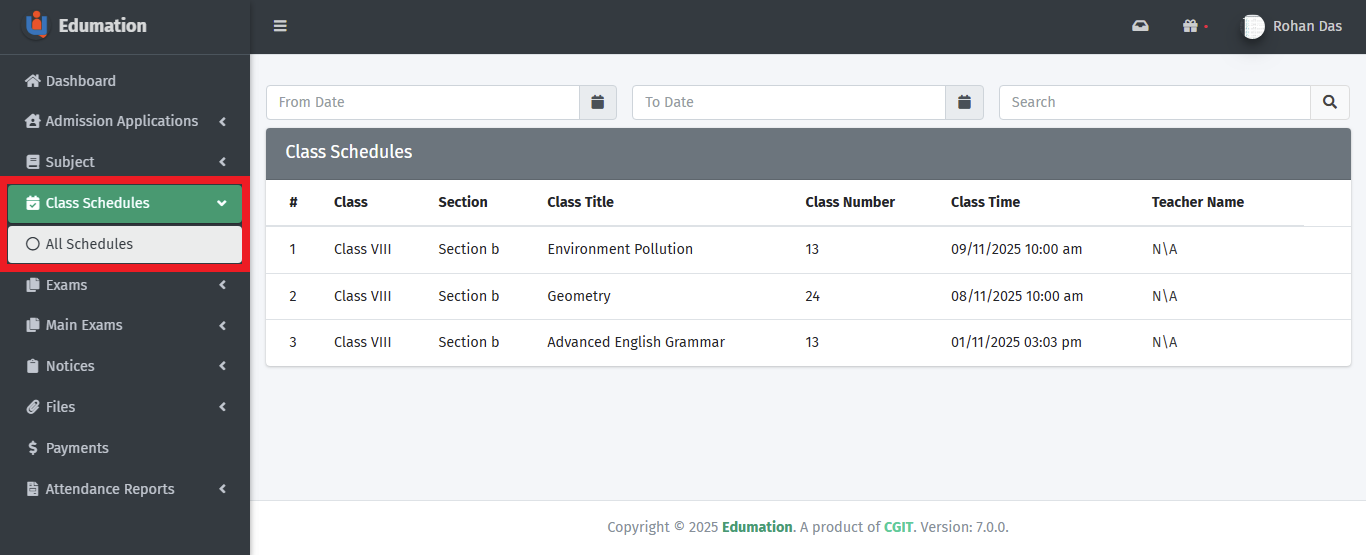Select the Exams menu label
This screenshot has height=555, width=1366.
66,285
